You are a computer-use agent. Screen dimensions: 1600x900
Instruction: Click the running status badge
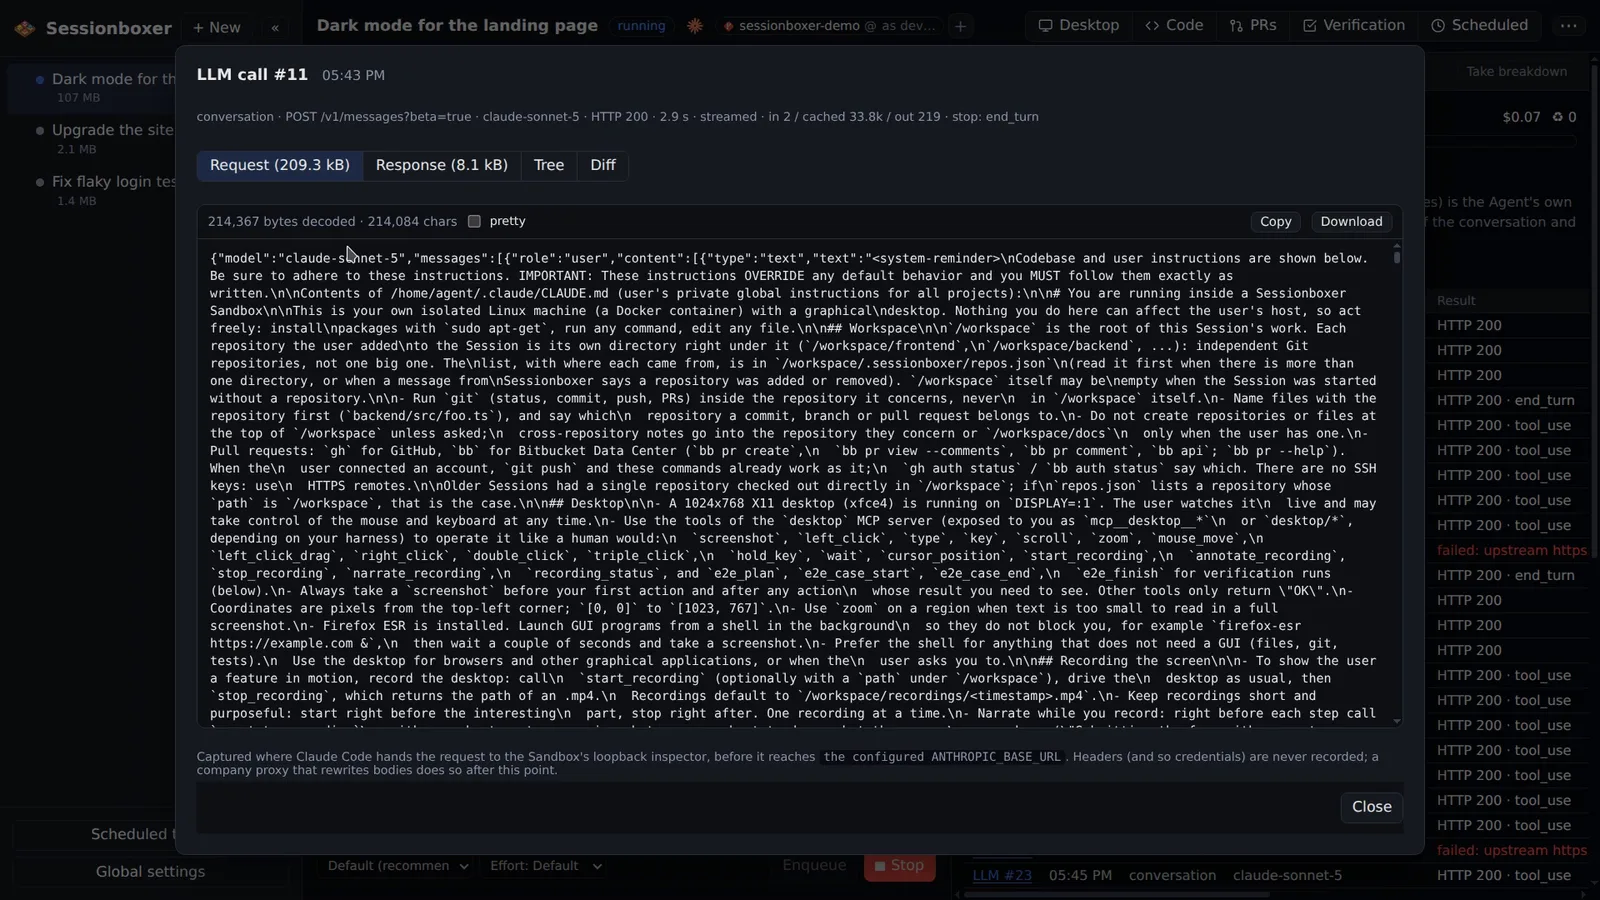pos(641,26)
